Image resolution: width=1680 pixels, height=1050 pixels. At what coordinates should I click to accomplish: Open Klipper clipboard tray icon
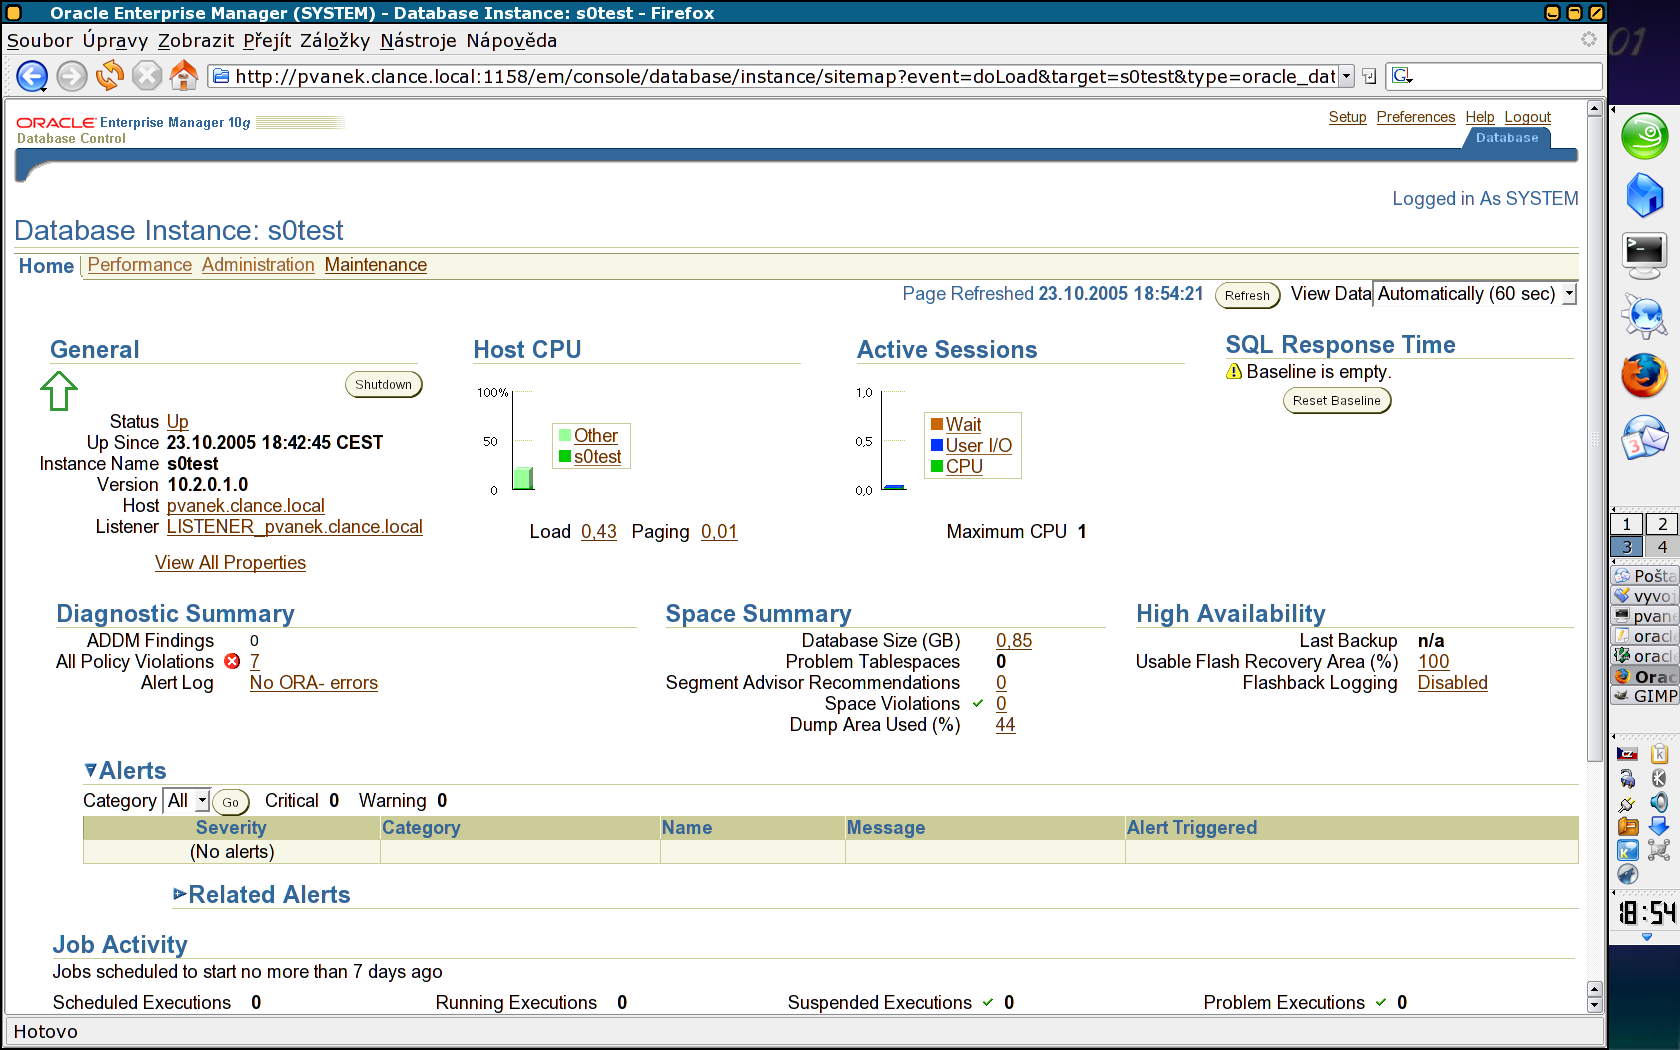click(1659, 754)
